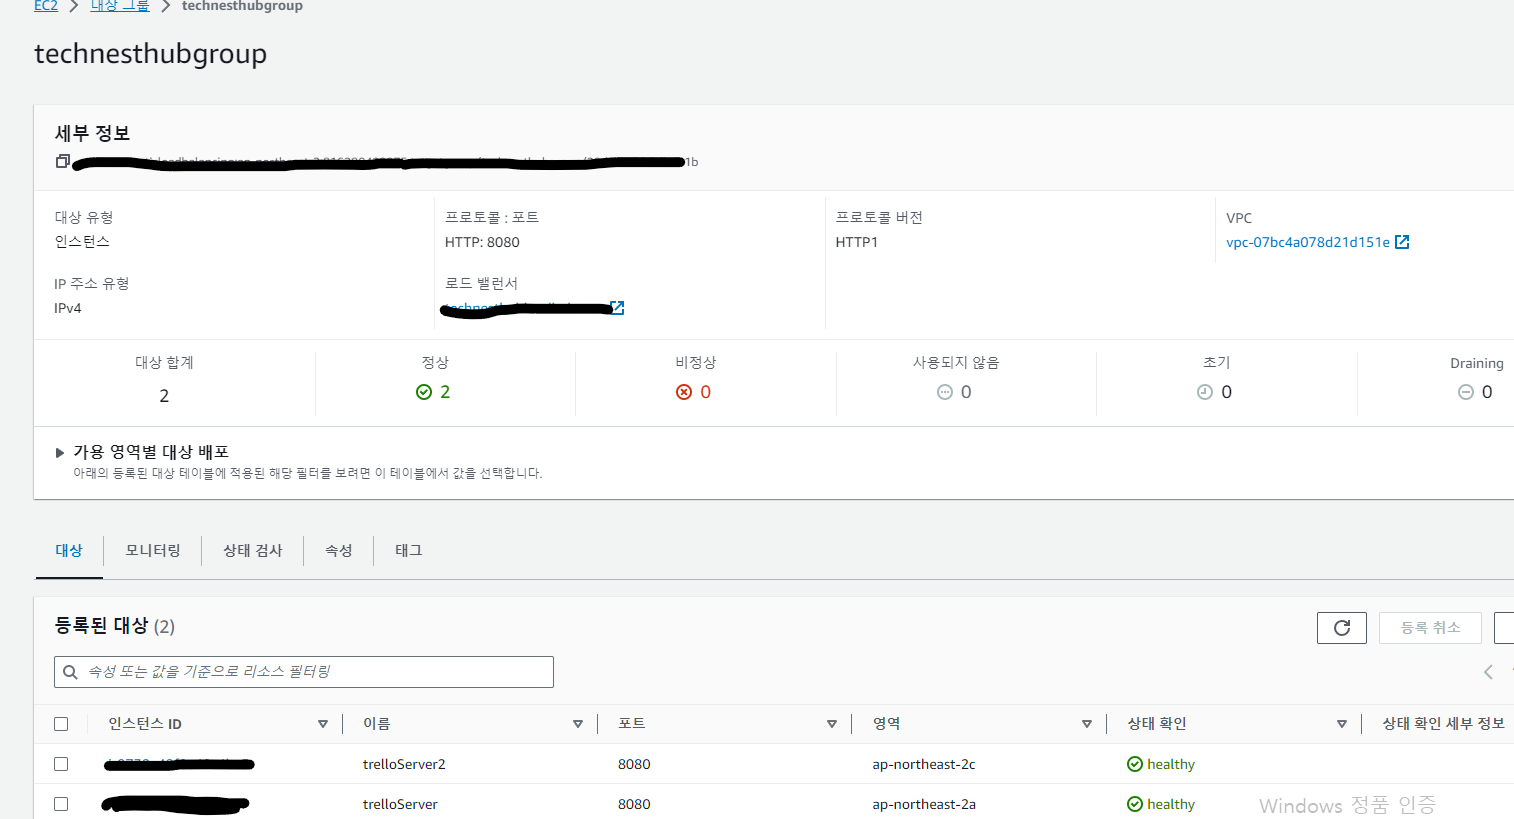Click port 8080 cell for trelloServer2
Image resolution: width=1514 pixels, height=819 pixels.
[x=634, y=764]
